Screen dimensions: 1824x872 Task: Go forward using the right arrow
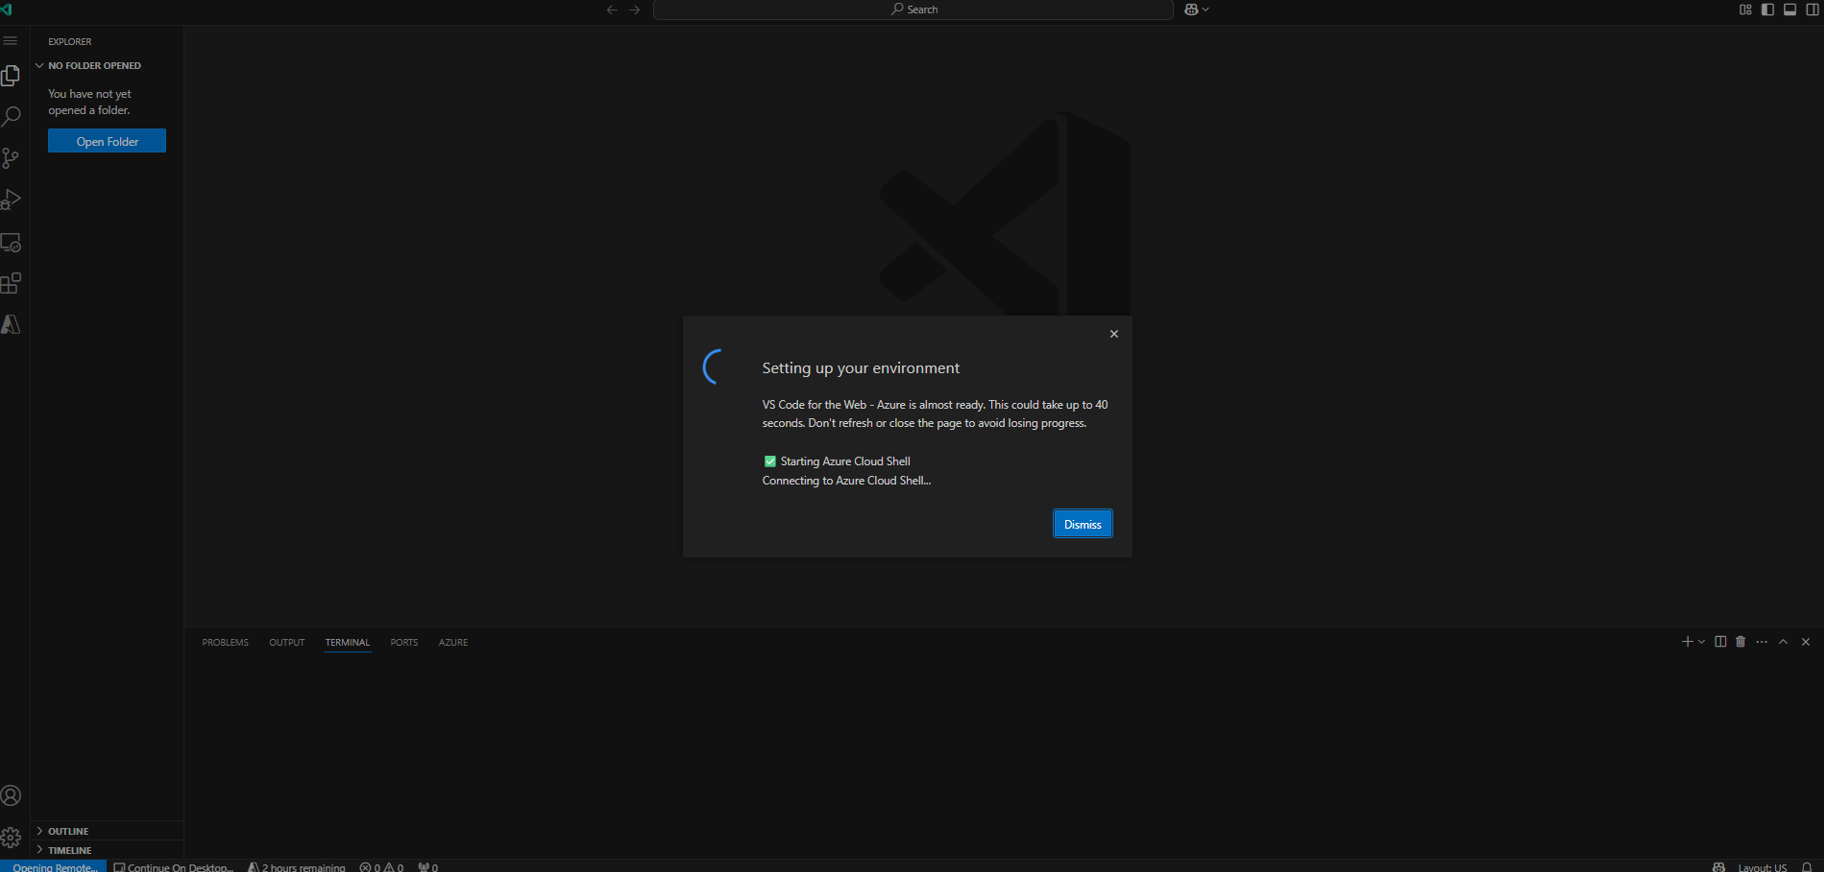pos(635,10)
